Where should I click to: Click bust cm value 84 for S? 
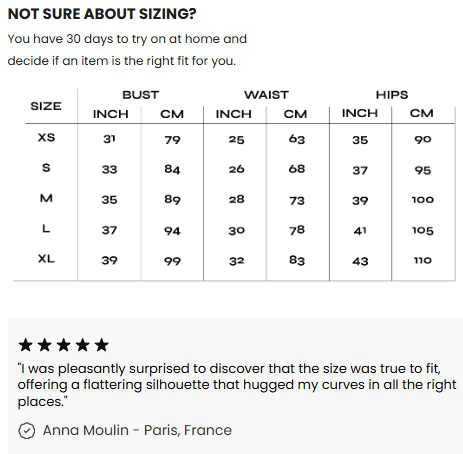click(172, 169)
